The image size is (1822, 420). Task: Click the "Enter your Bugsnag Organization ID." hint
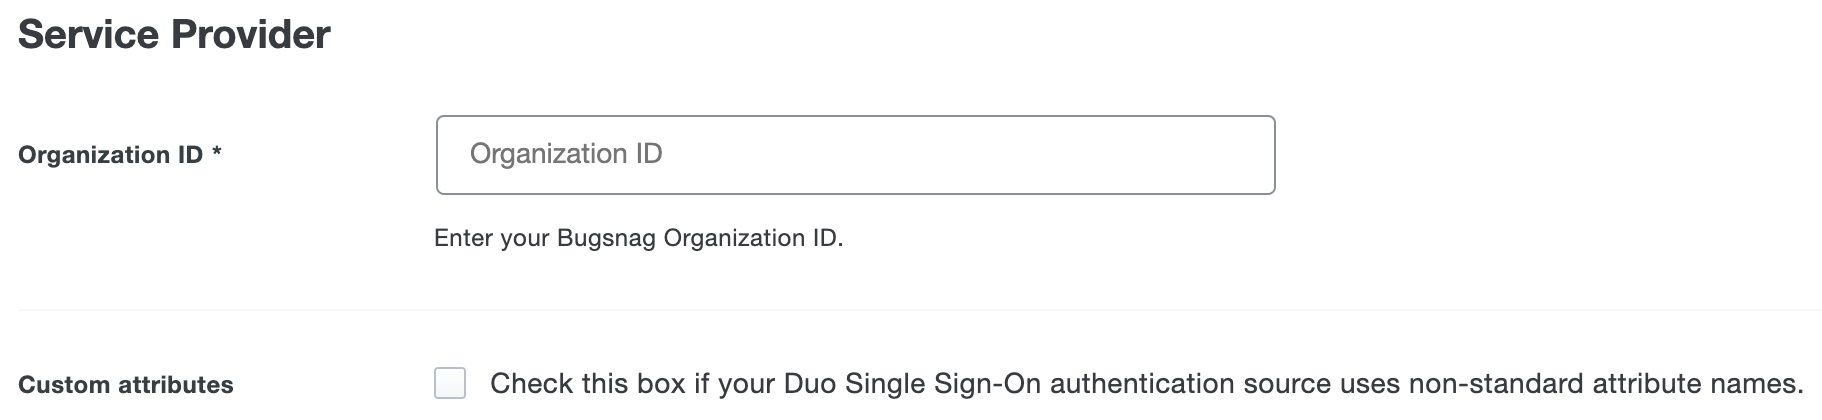(638, 238)
